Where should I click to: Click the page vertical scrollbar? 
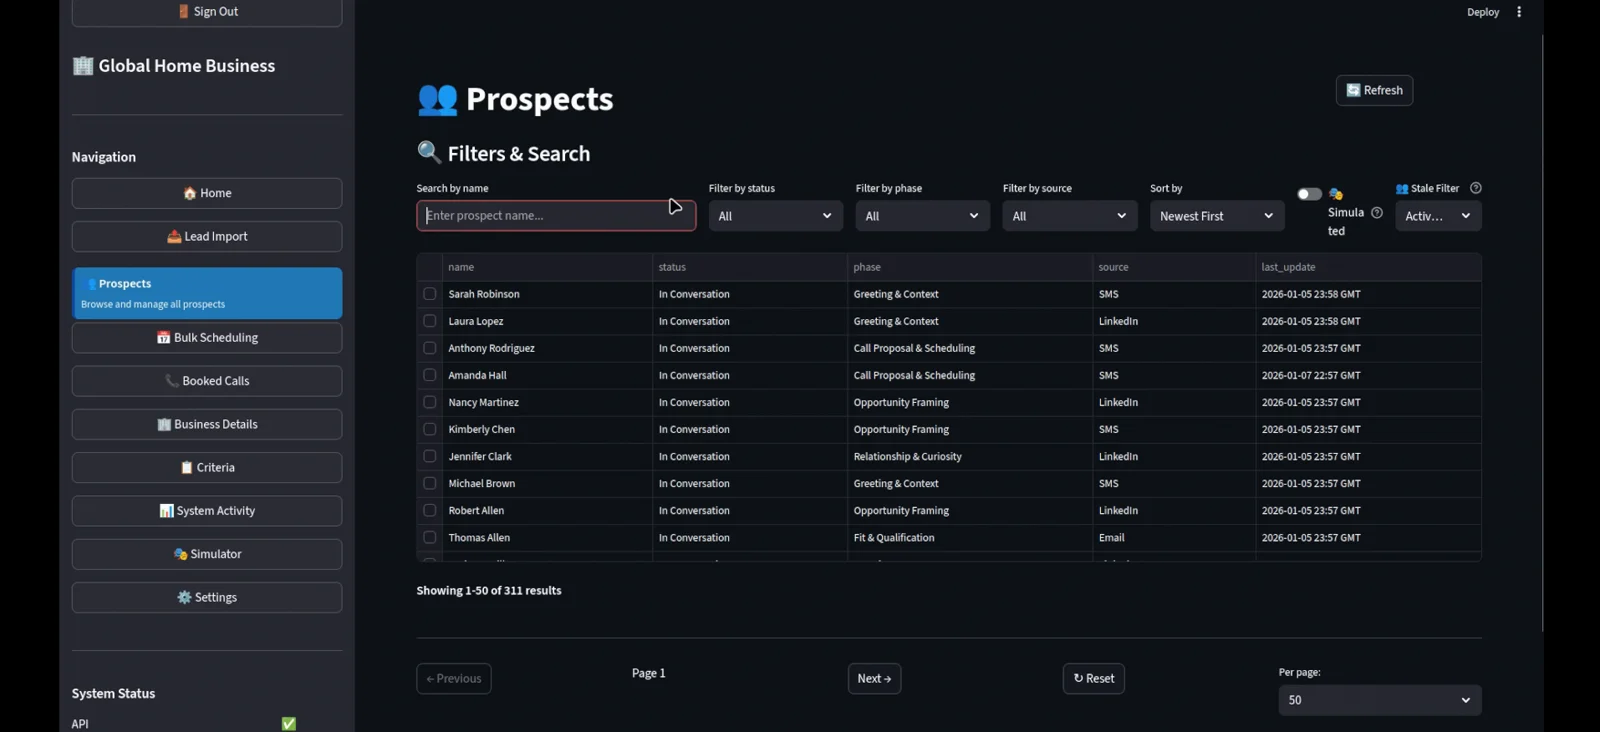pyautogui.click(x=1543, y=333)
